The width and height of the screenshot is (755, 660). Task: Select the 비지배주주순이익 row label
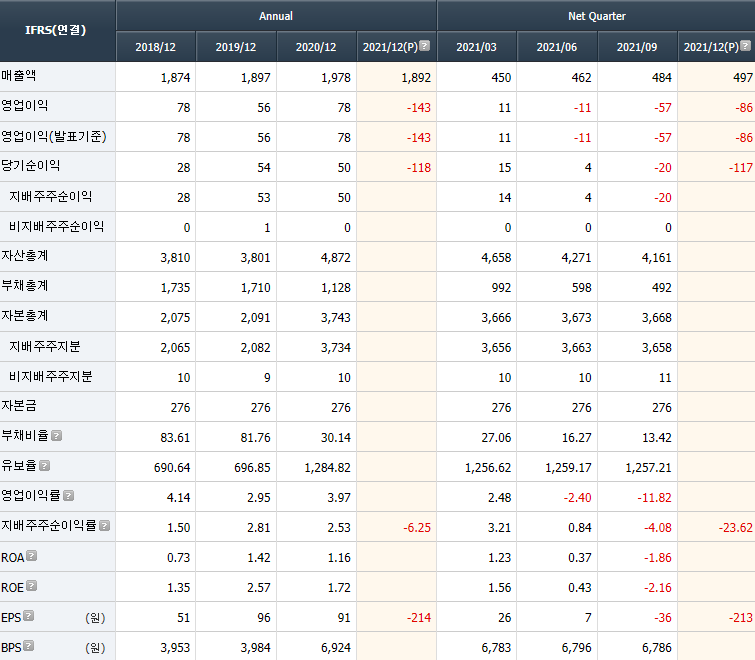(x=56, y=226)
